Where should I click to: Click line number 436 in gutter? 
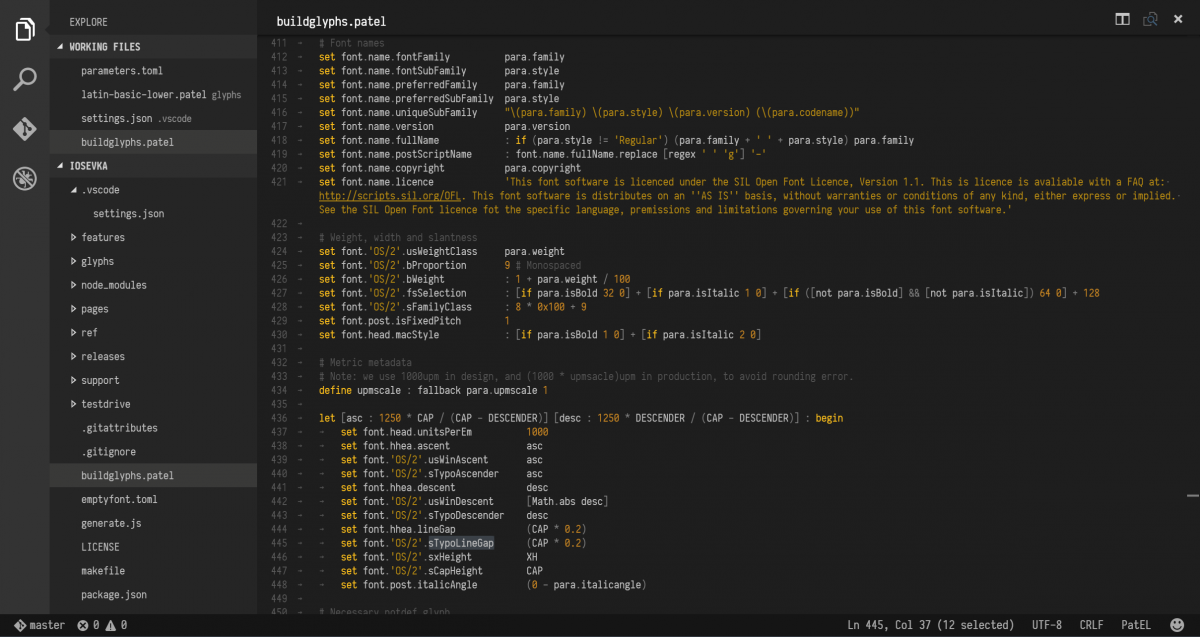pos(278,418)
